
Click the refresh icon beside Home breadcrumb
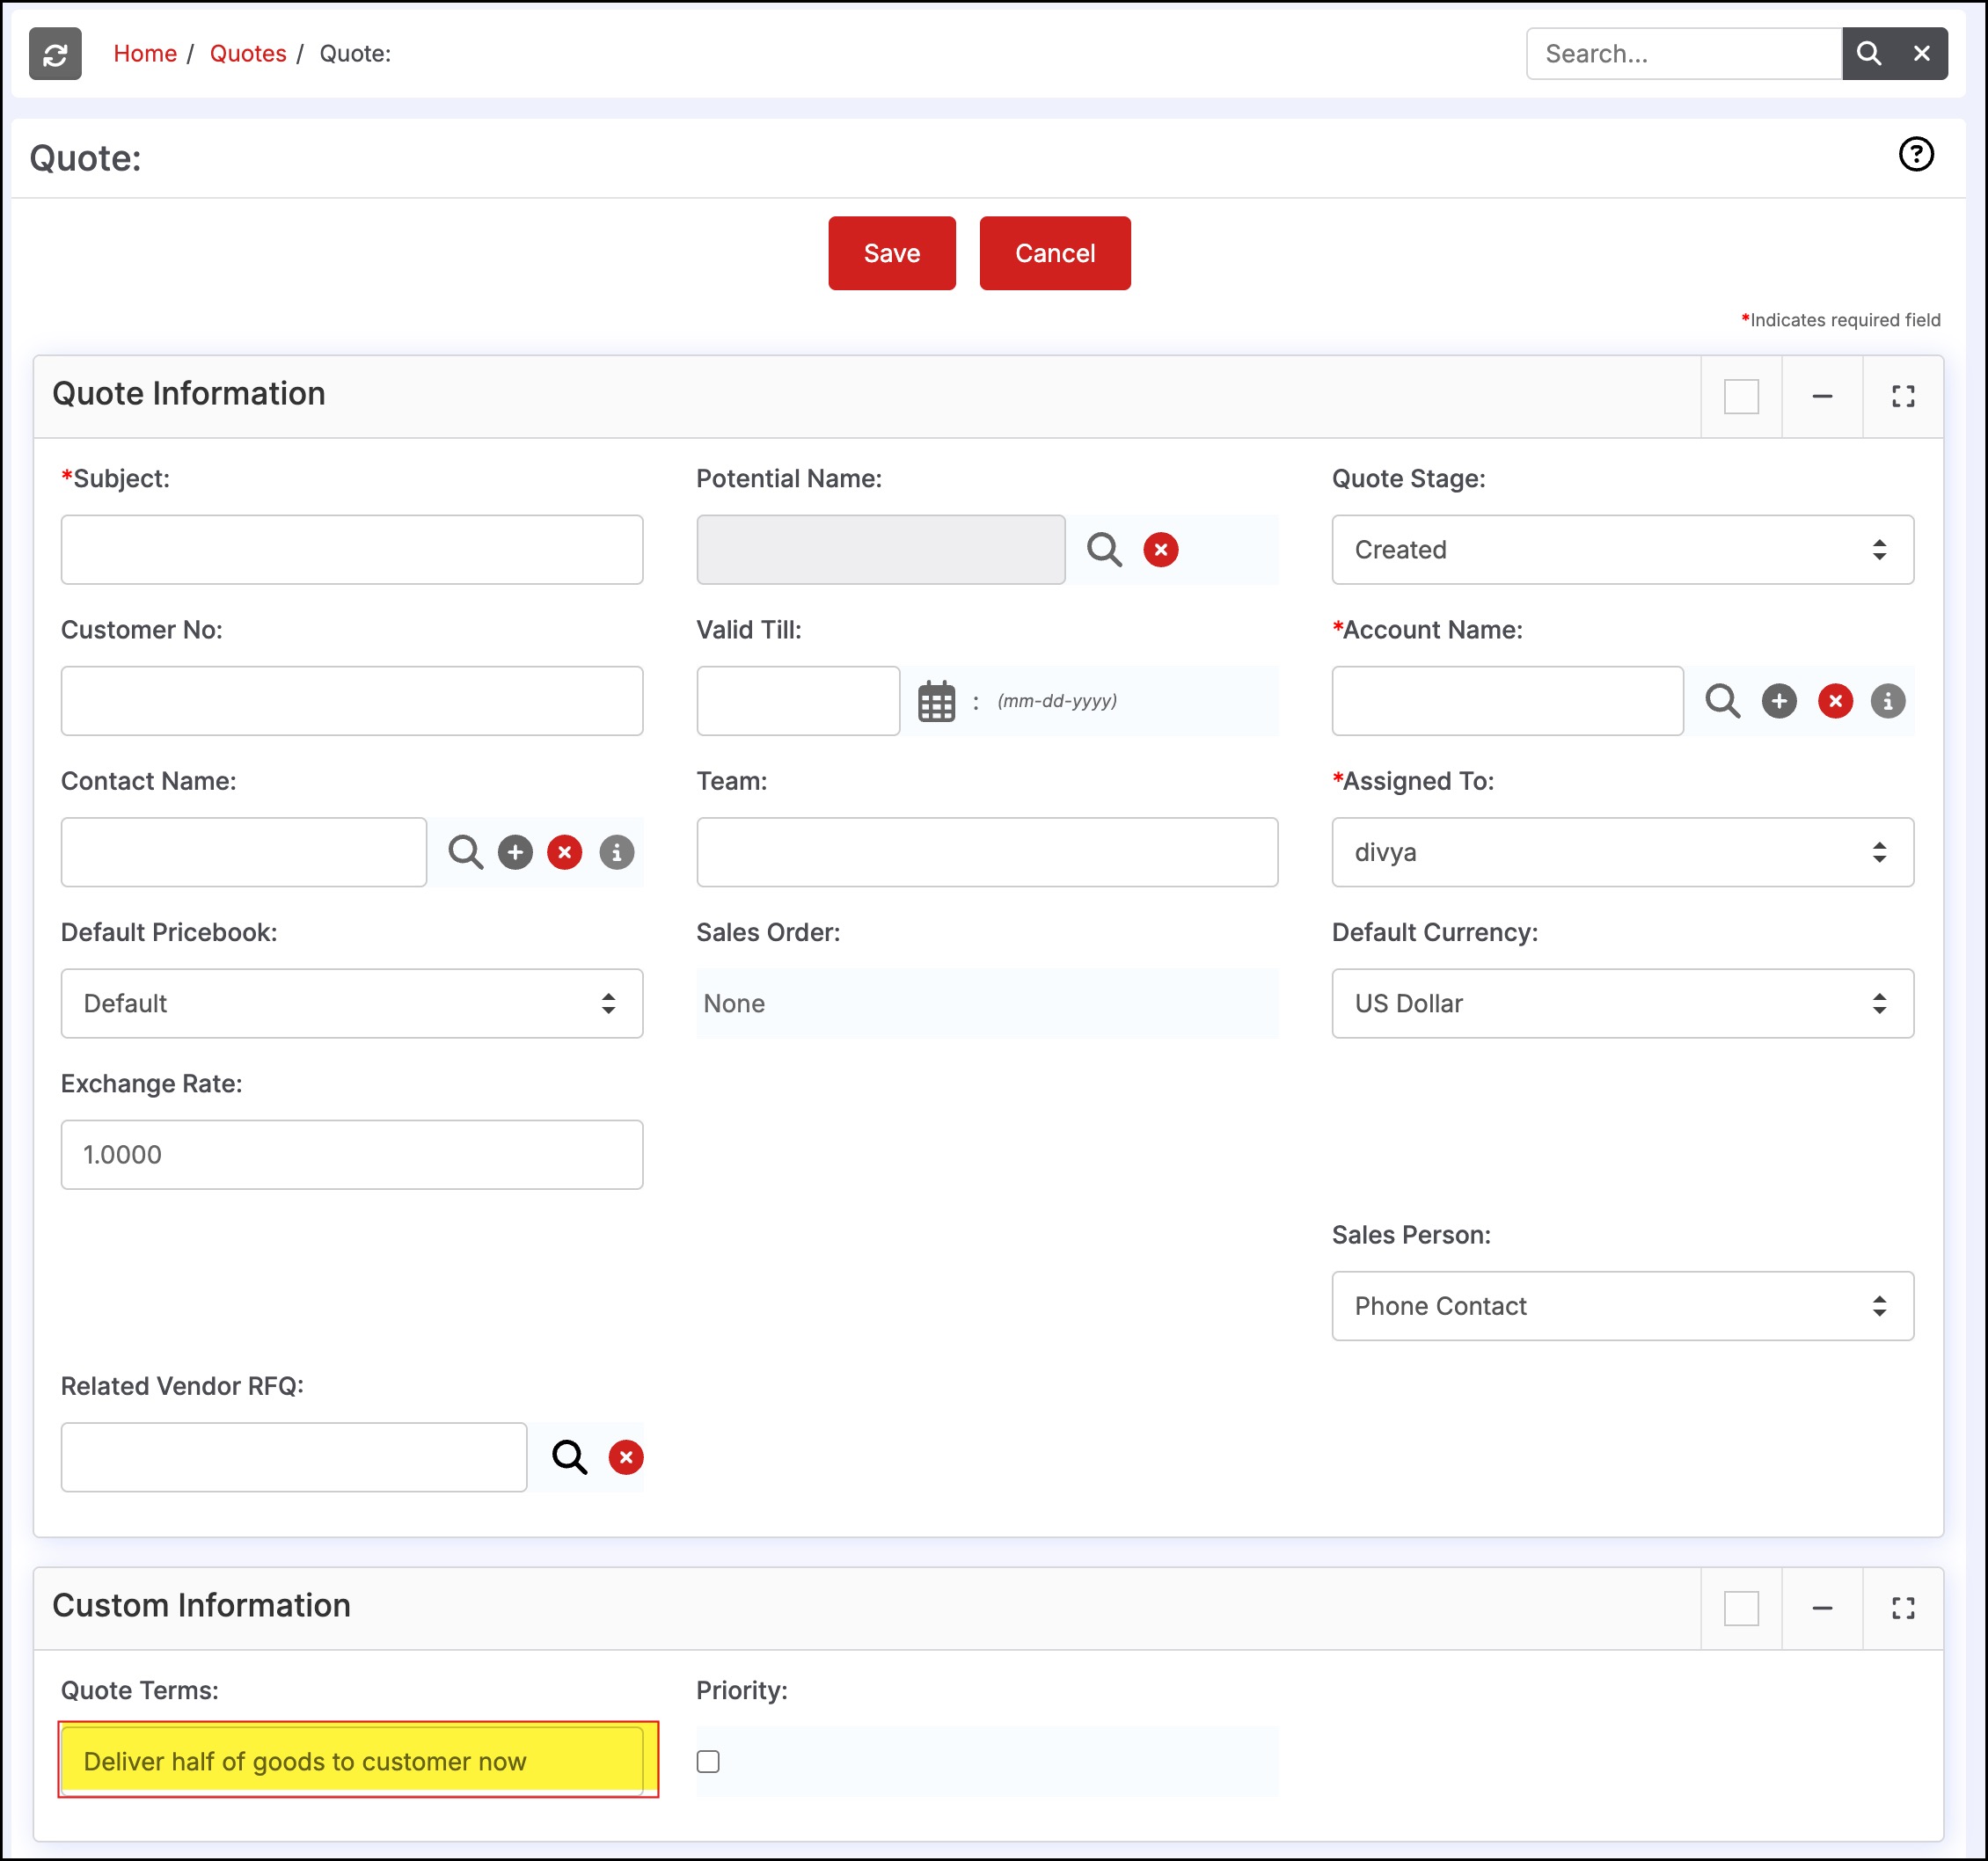coord(55,54)
